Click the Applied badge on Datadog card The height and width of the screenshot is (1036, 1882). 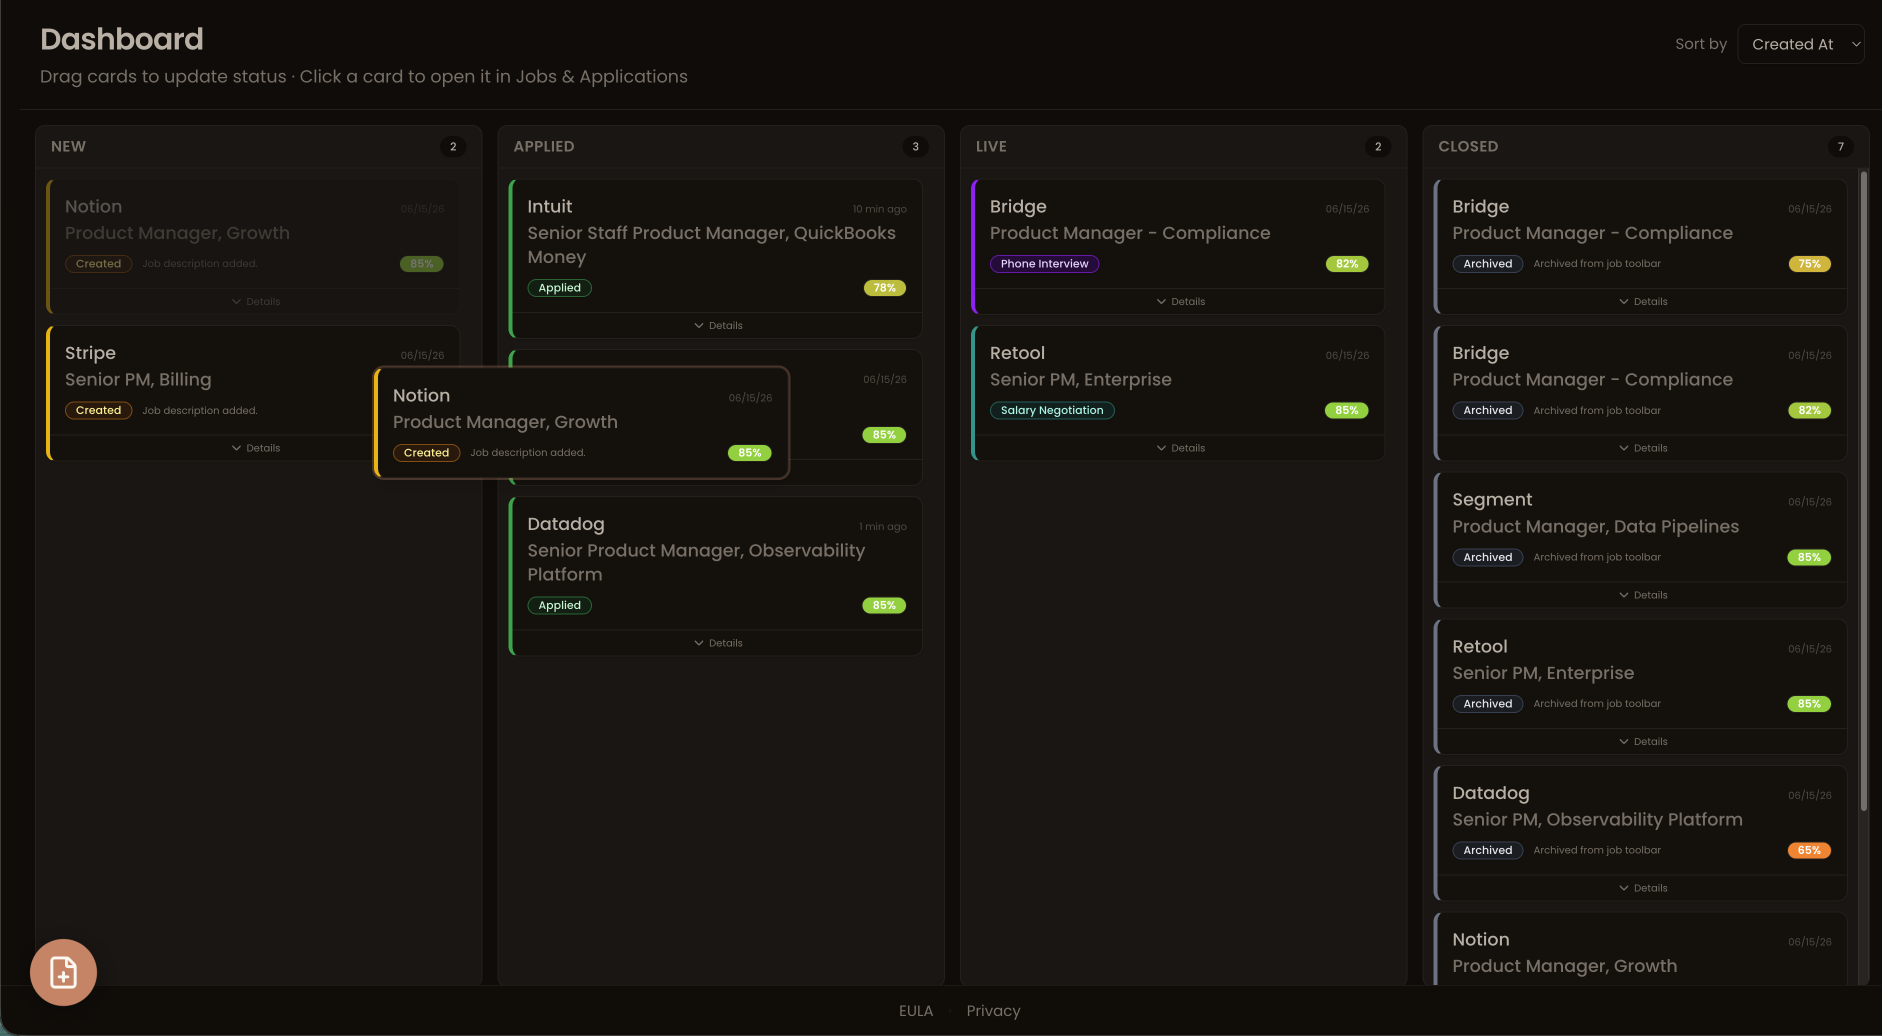pyautogui.click(x=559, y=606)
